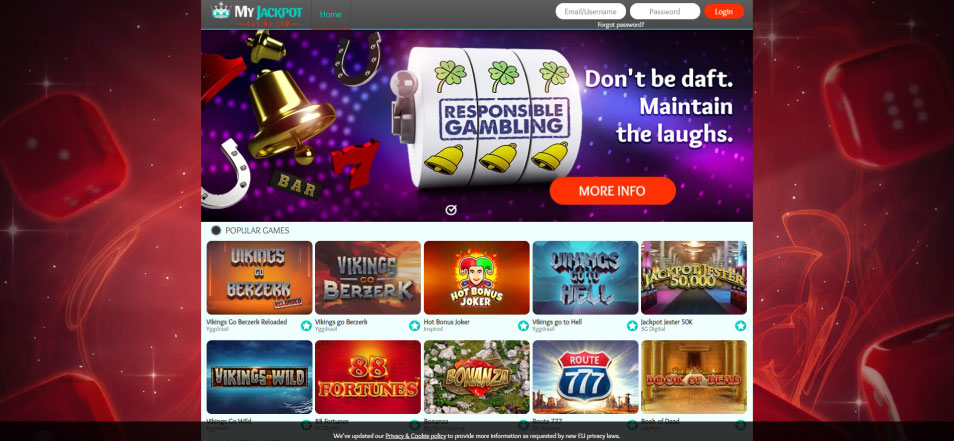Open the Privacy & Cookie policy link
Image resolution: width=954 pixels, height=441 pixels.
point(416,436)
